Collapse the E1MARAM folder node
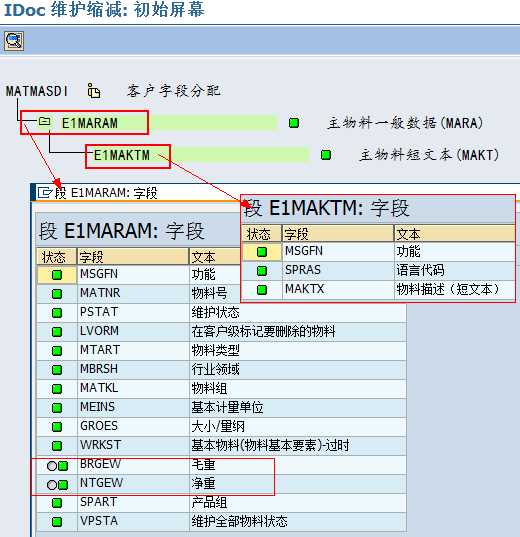This screenshot has height=537, width=520. coord(44,122)
